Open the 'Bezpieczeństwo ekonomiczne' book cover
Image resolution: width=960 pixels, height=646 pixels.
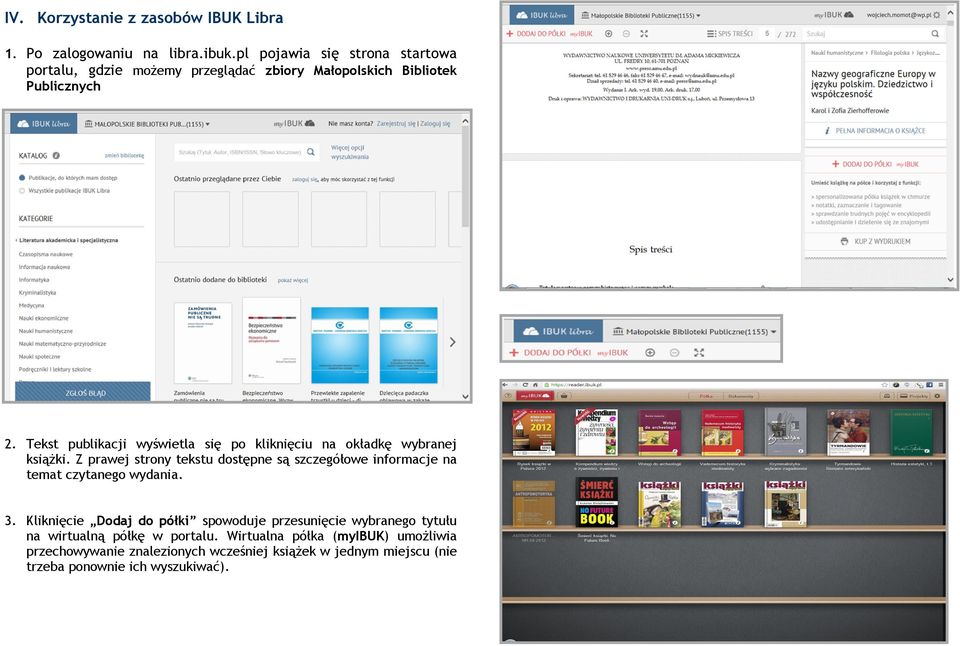(x=271, y=341)
